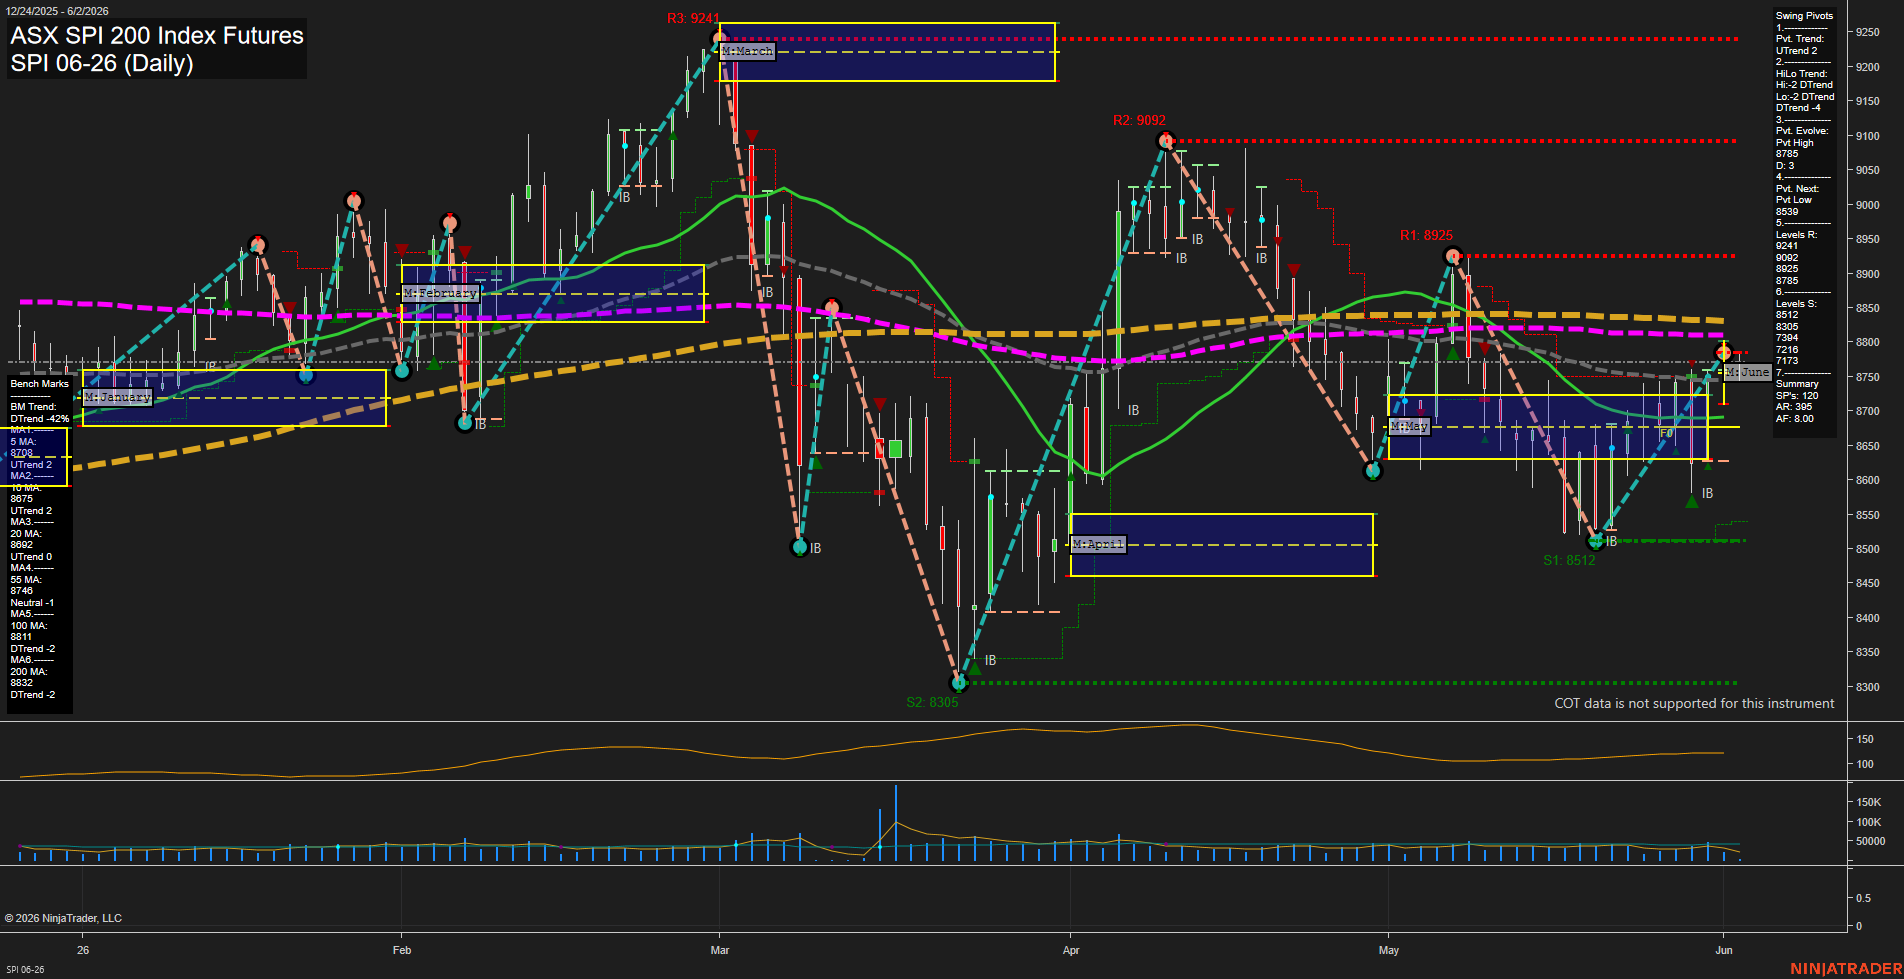Click the S1: 8512 support label
Screen dimensions: 1904x979
1569,560
